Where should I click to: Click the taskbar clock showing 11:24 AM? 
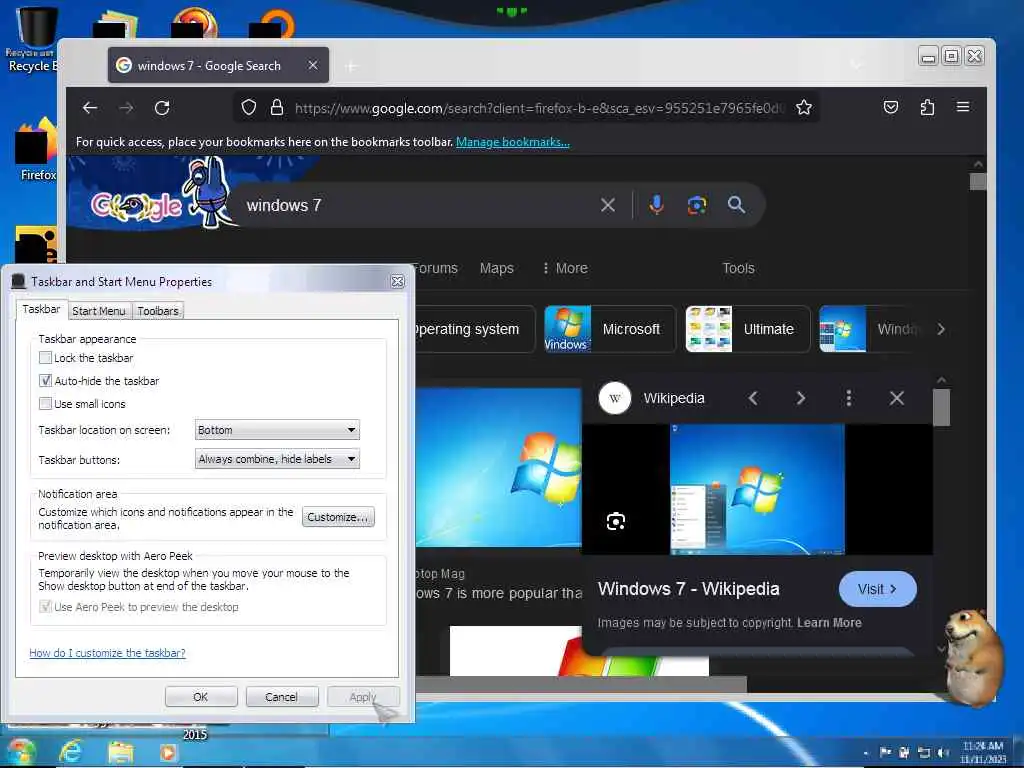(983, 752)
